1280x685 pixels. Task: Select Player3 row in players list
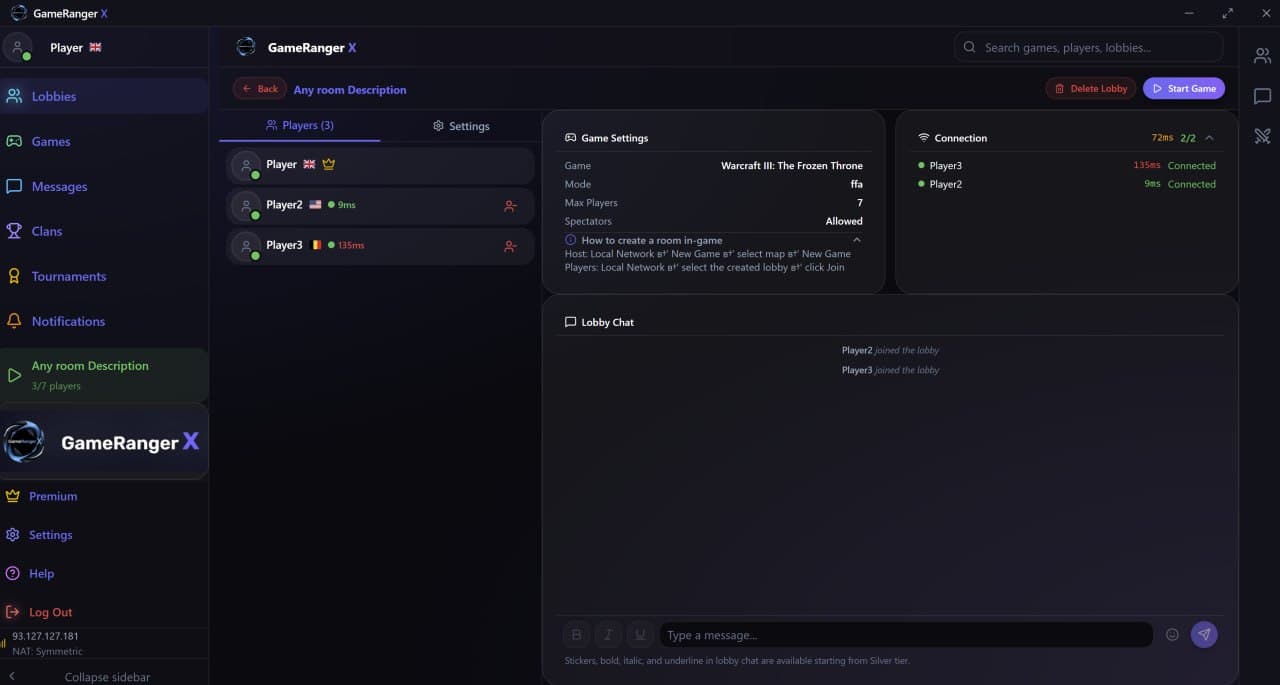point(380,245)
